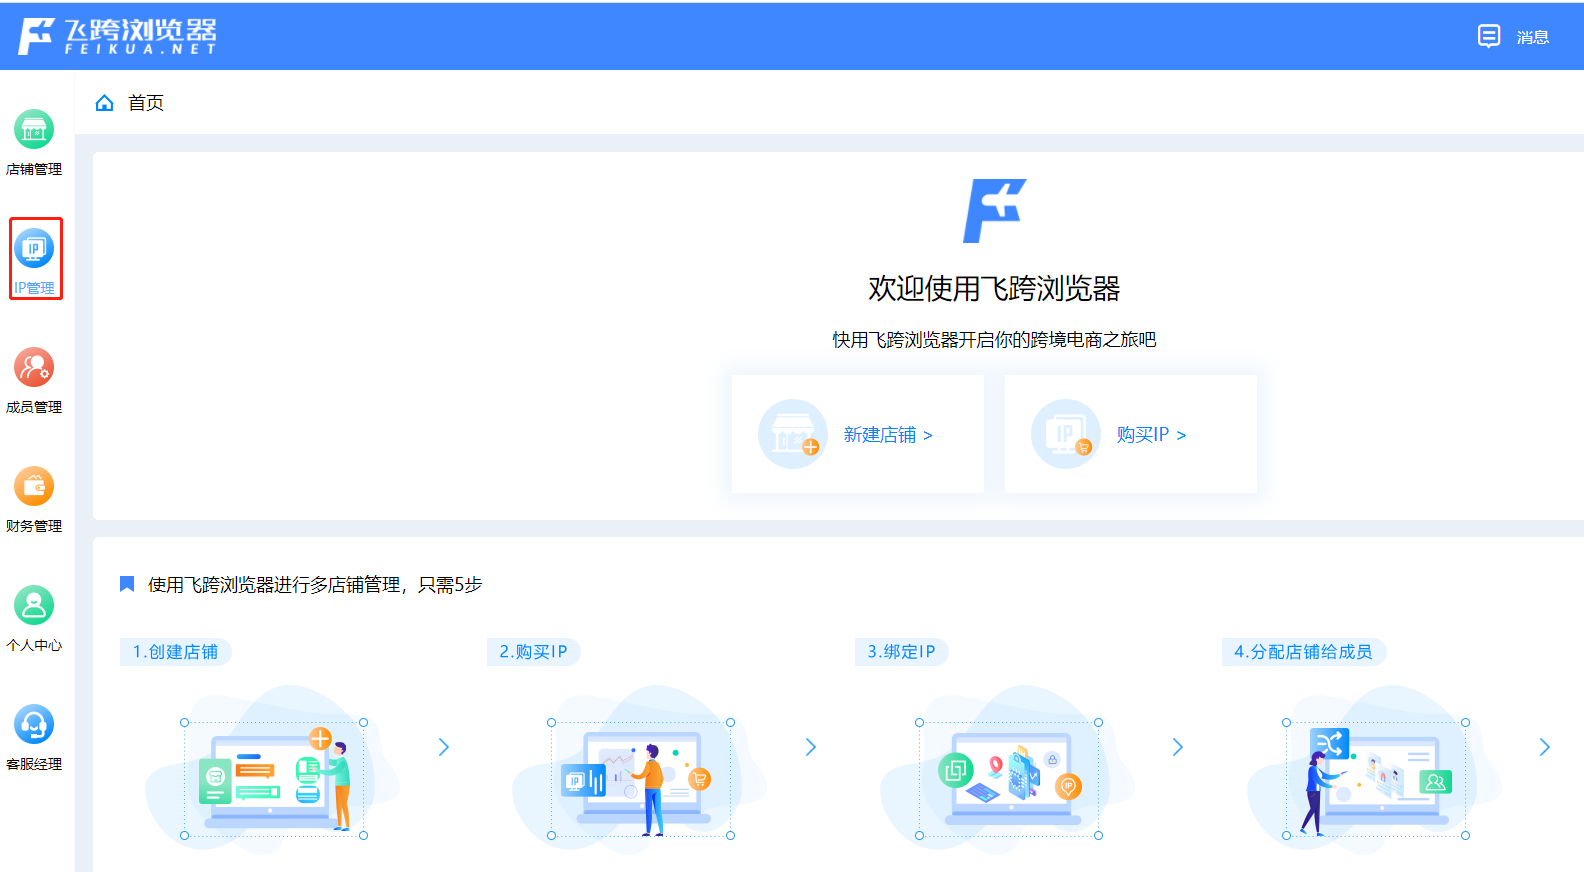Click the 购买IP monitor cart icon
Viewport: 1584px width, 872px height.
1066,434
